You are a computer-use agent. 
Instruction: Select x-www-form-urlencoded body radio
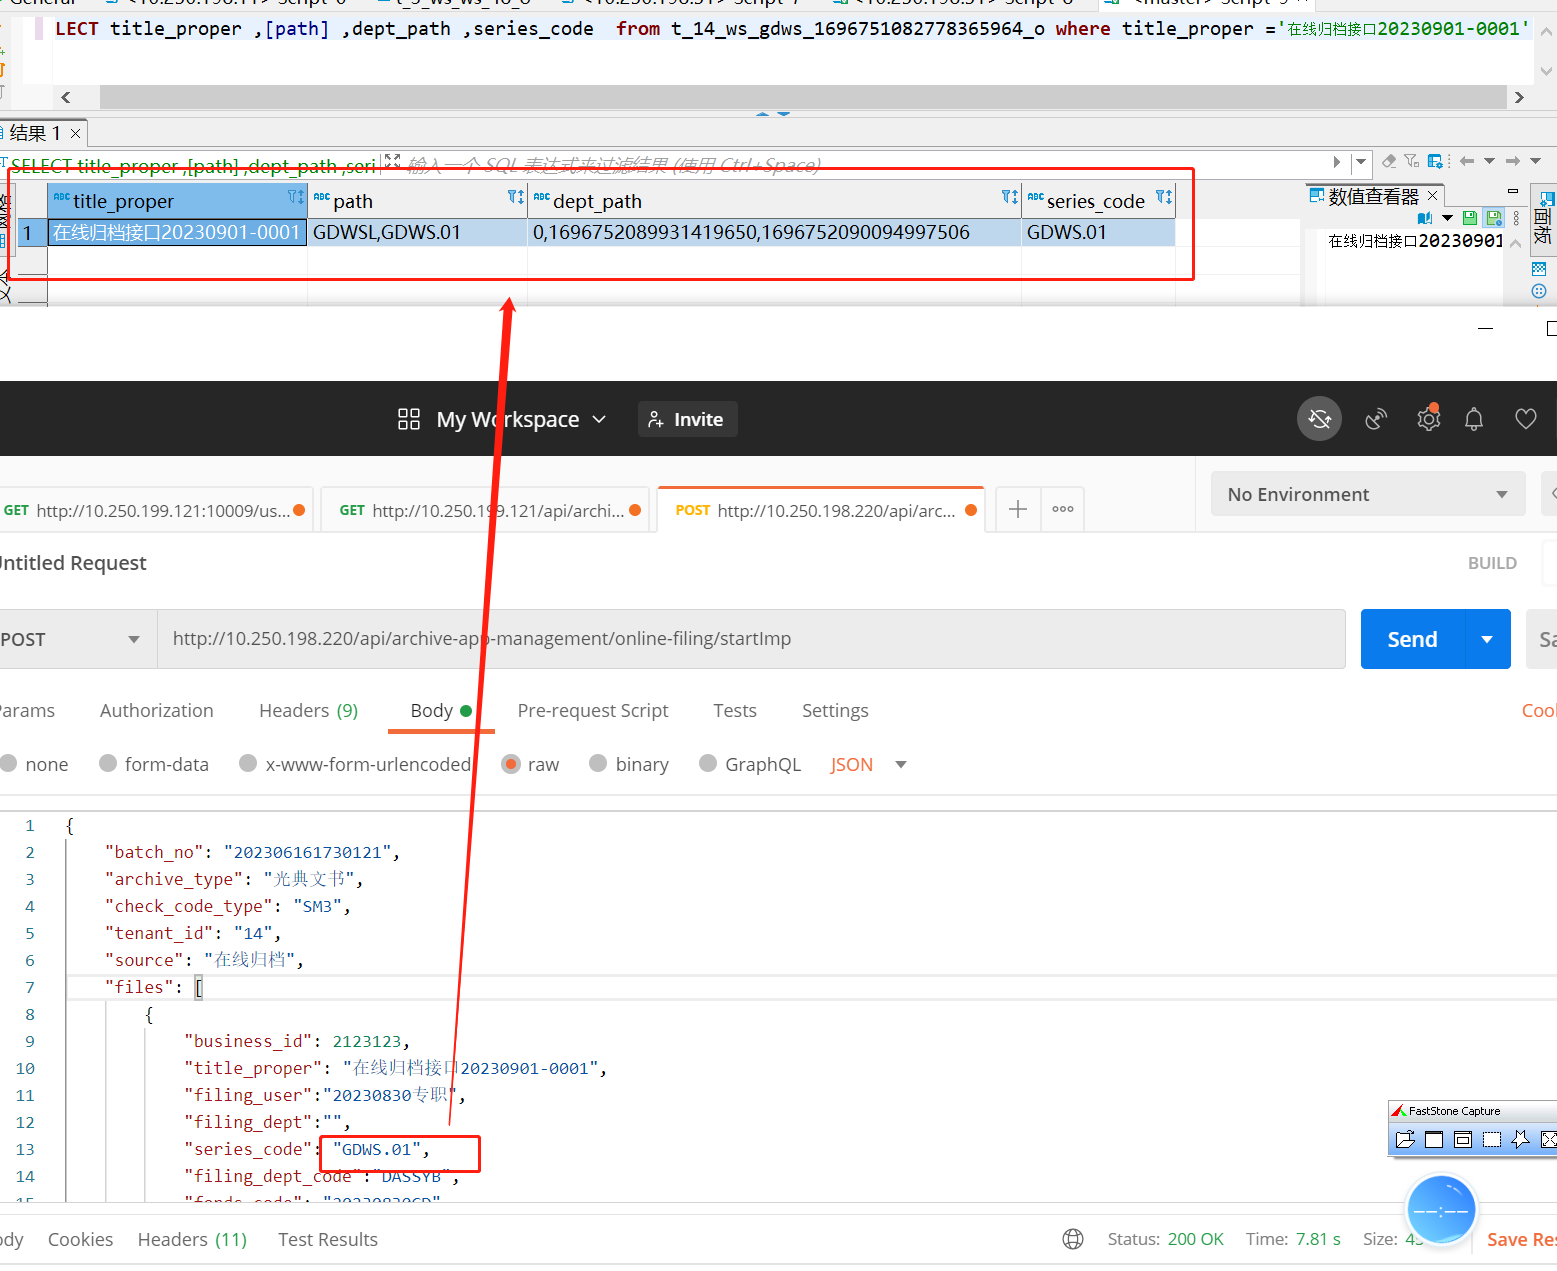pos(248,763)
